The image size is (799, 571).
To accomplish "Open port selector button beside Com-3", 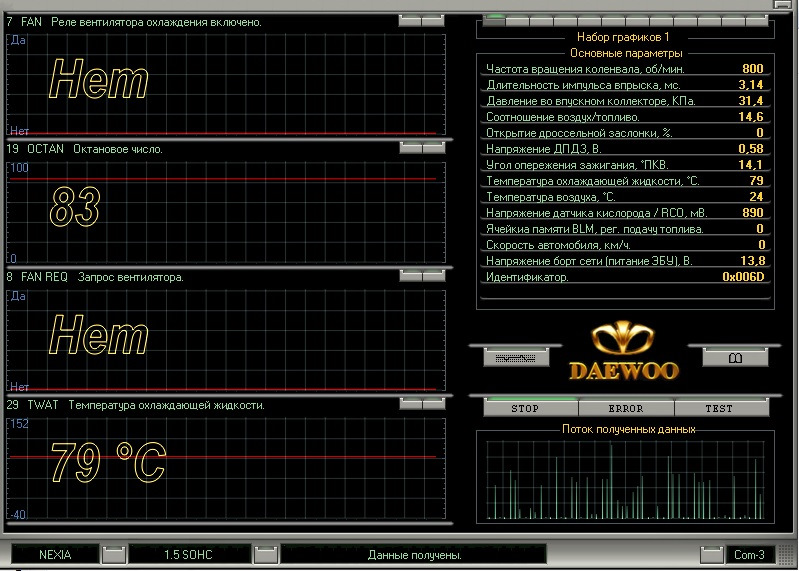I will pos(711,555).
